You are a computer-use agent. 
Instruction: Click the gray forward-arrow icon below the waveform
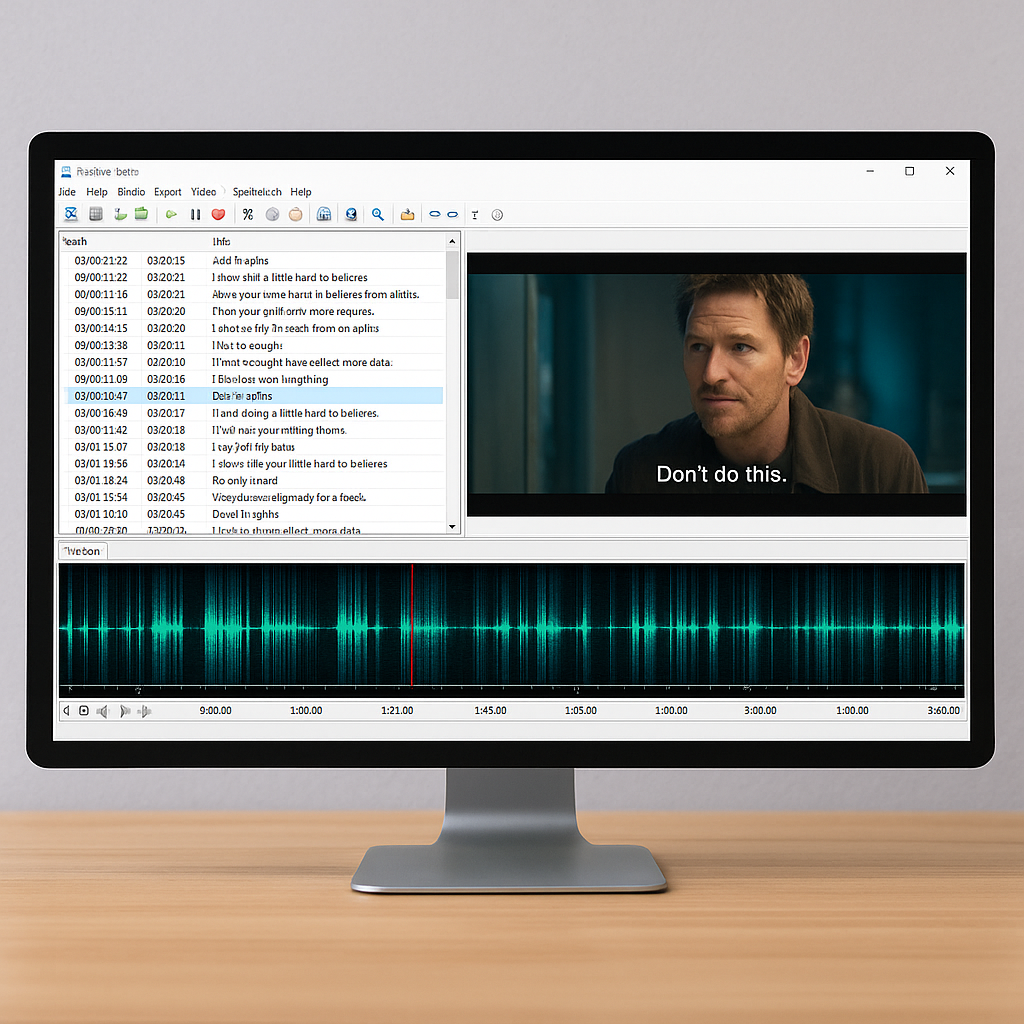pos(125,711)
